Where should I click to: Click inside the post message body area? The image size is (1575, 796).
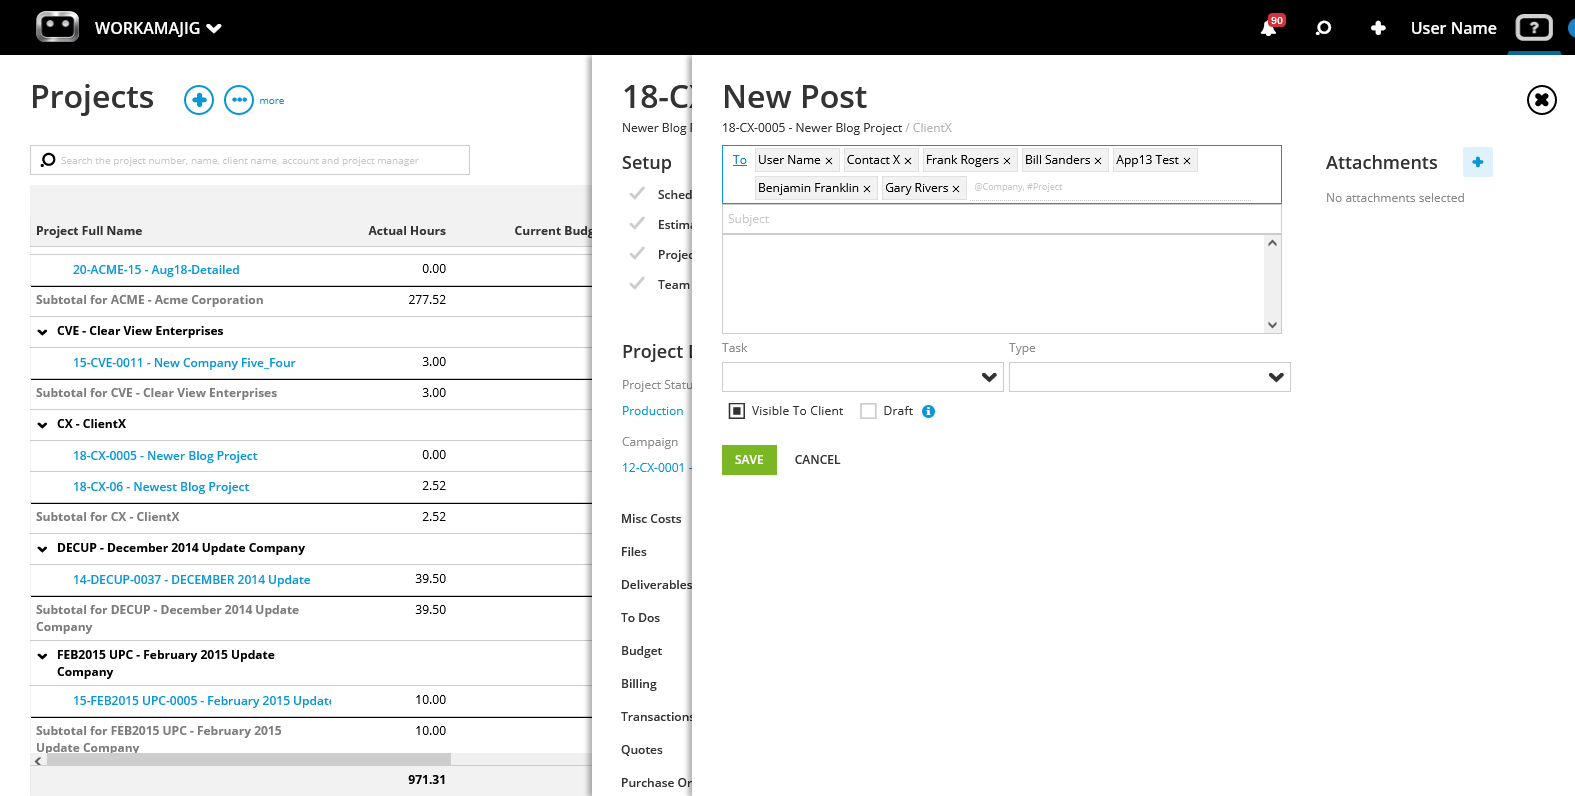(994, 284)
